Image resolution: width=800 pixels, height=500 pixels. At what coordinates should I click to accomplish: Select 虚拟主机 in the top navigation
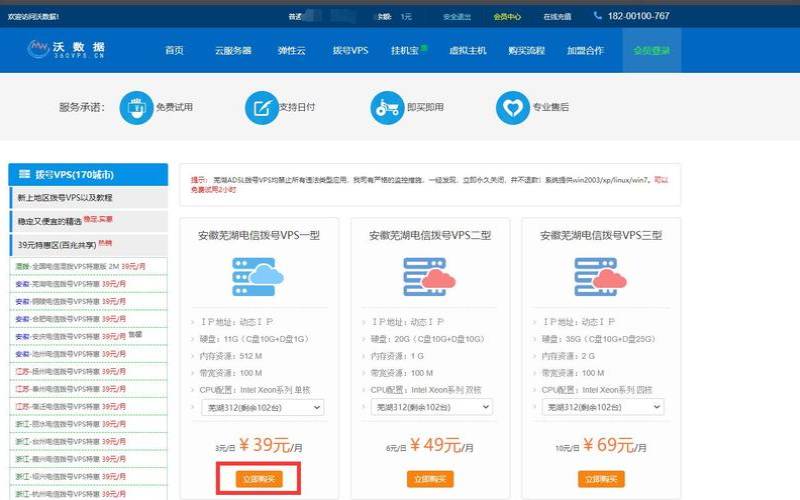(x=470, y=50)
